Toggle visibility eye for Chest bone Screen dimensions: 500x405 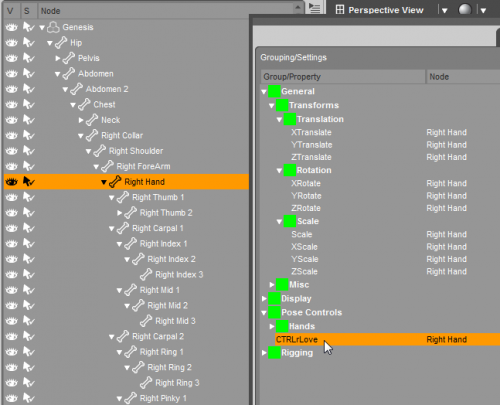12,105
